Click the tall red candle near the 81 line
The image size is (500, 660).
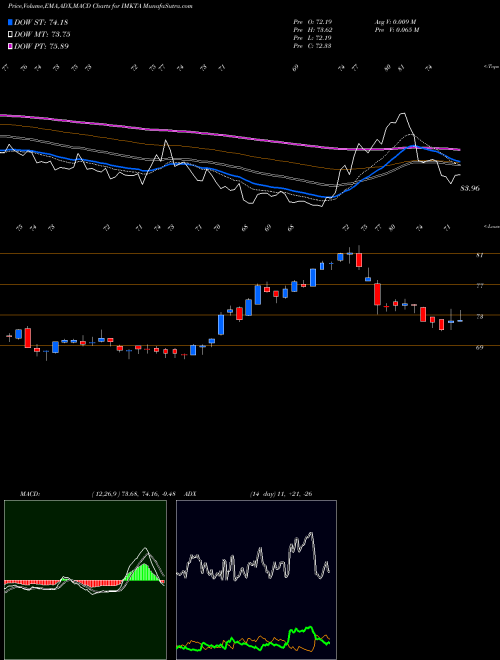tap(359, 259)
